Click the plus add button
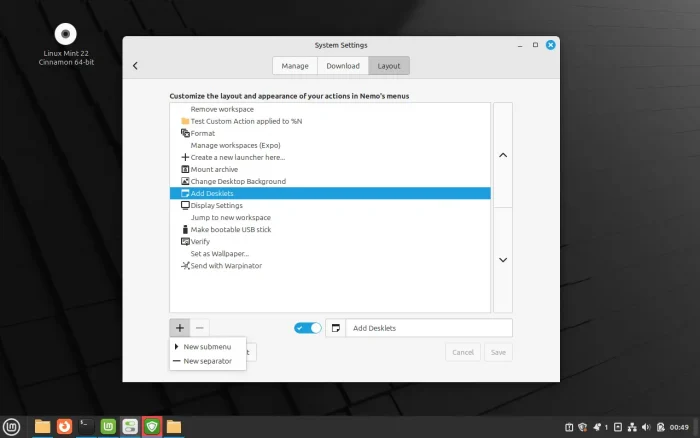700x438 pixels. click(x=180, y=327)
